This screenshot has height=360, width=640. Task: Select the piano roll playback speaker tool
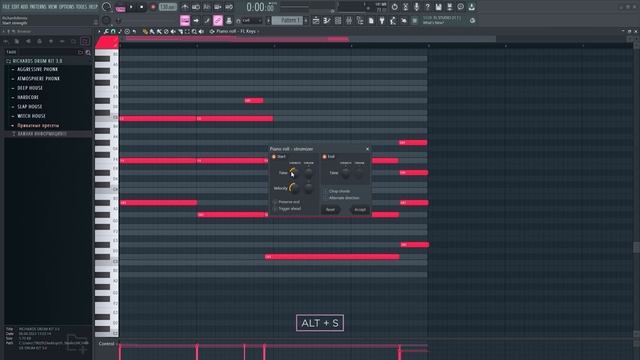[x=201, y=31]
